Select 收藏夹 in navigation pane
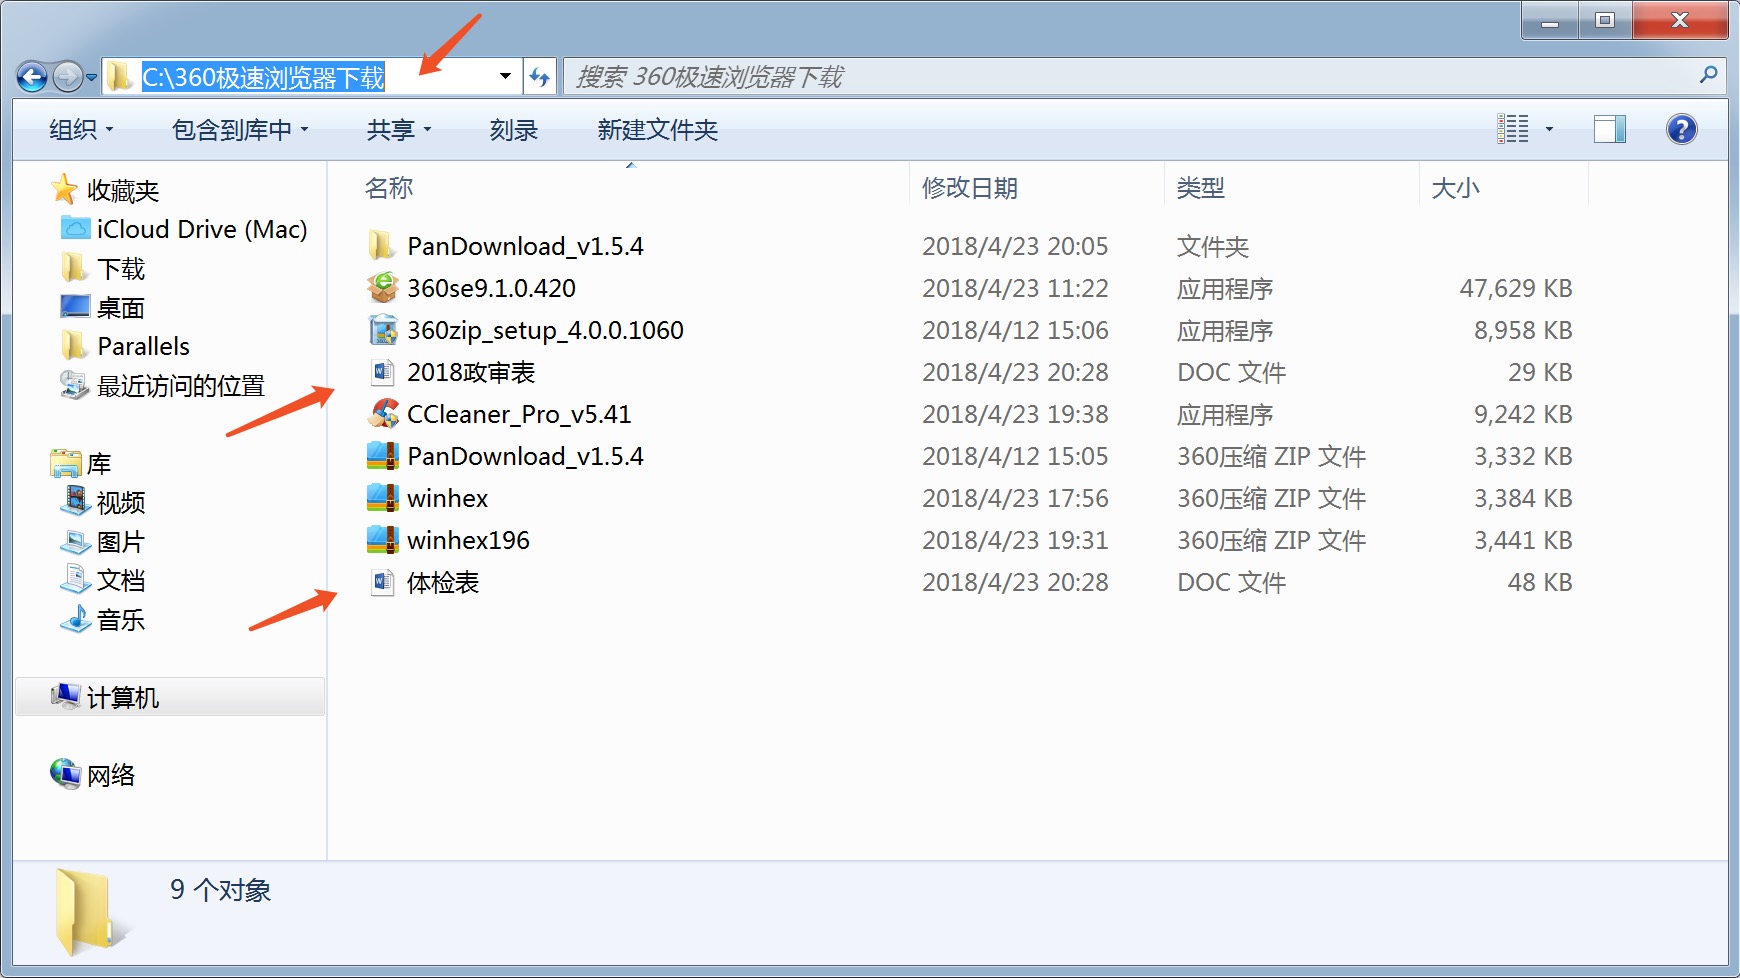Image resolution: width=1740 pixels, height=978 pixels. [x=123, y=190]
